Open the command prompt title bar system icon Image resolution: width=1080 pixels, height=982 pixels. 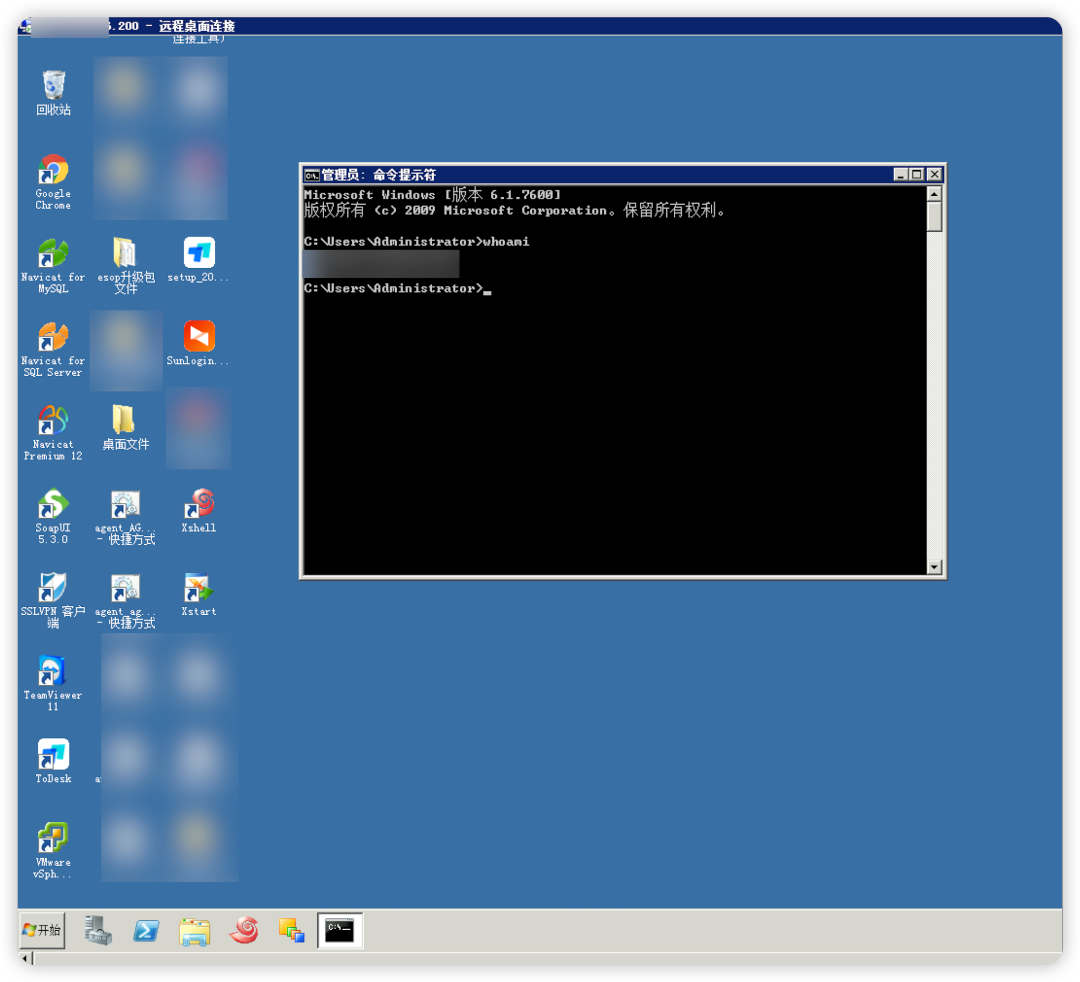[x=311, y=175]
